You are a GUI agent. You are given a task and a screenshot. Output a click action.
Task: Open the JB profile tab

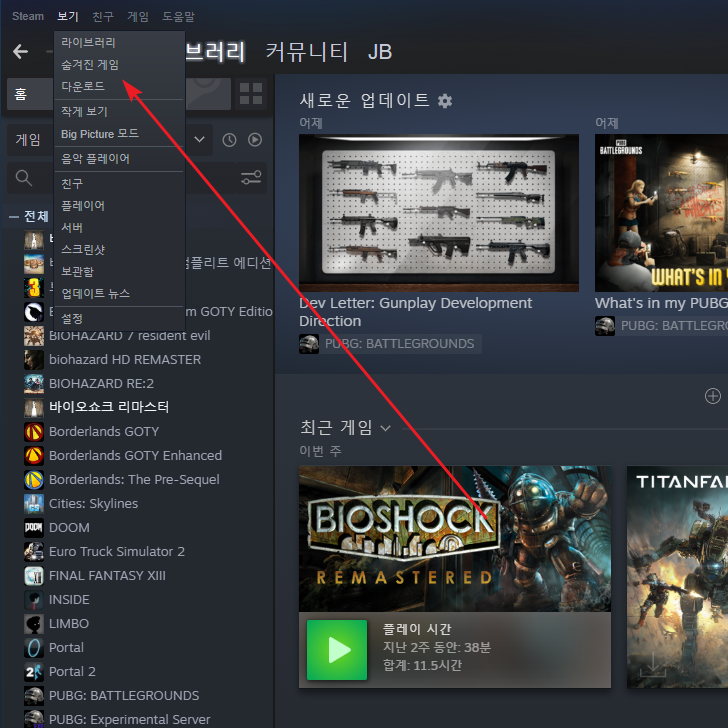(380, 52)
